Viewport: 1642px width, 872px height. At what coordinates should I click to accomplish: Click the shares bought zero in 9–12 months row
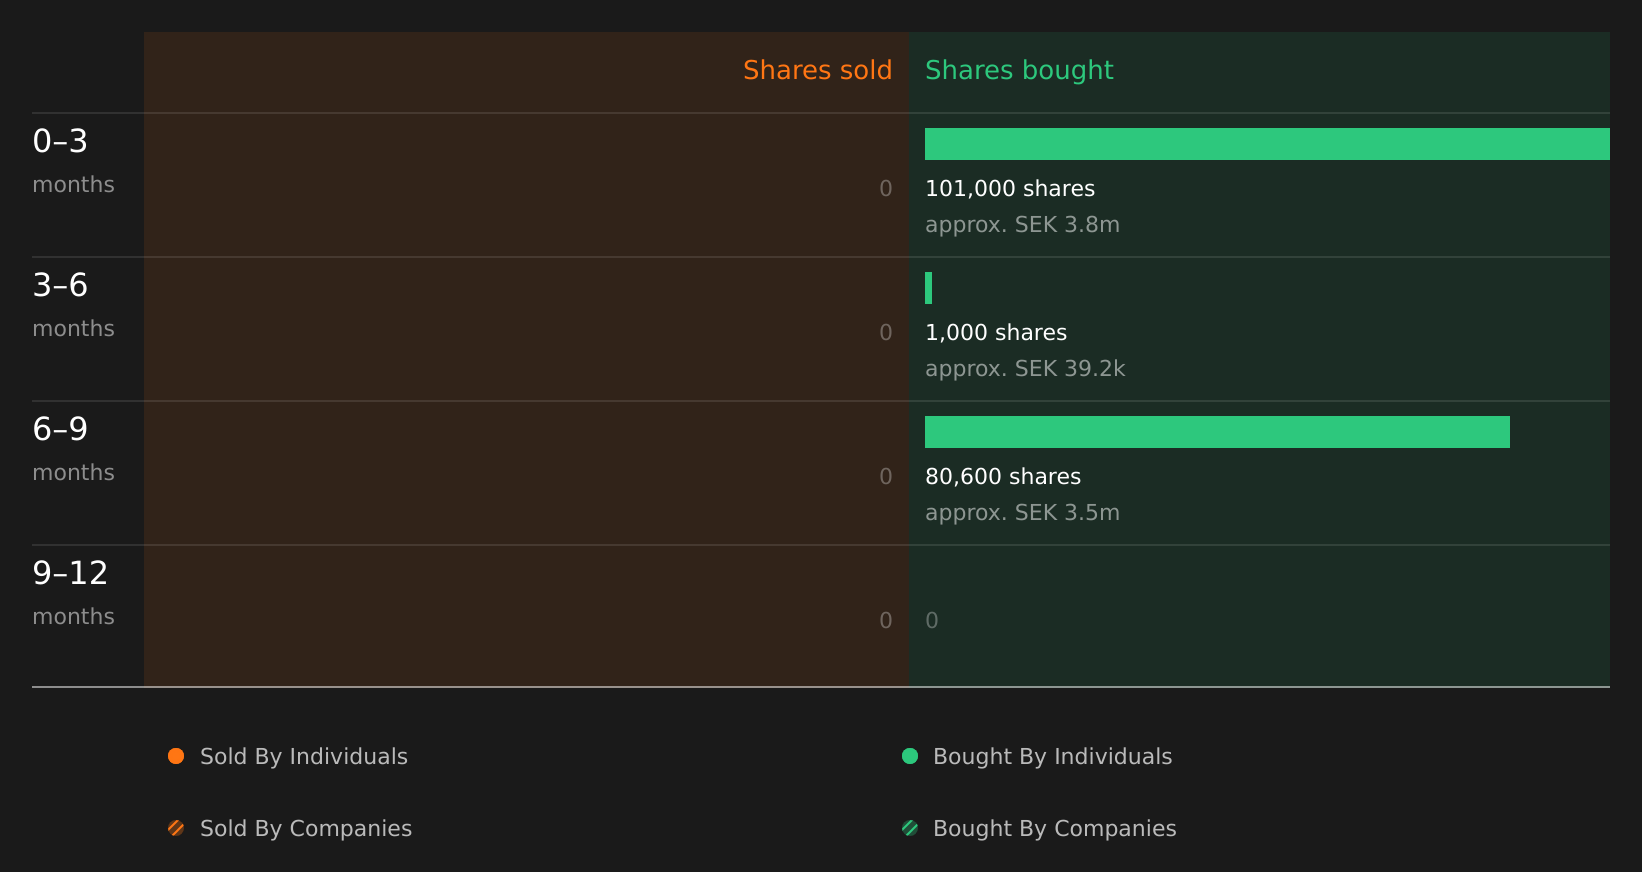(932, 621)
